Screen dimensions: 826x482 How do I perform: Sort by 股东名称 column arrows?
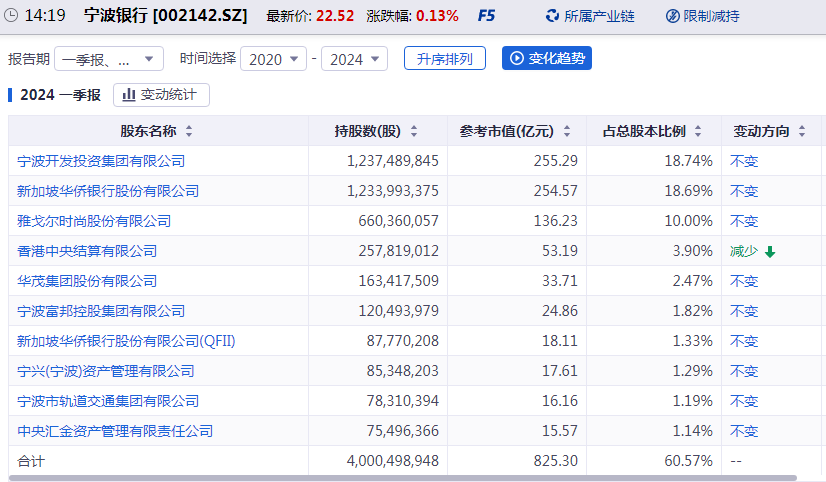pyautogui.click(x=189, y=131)
